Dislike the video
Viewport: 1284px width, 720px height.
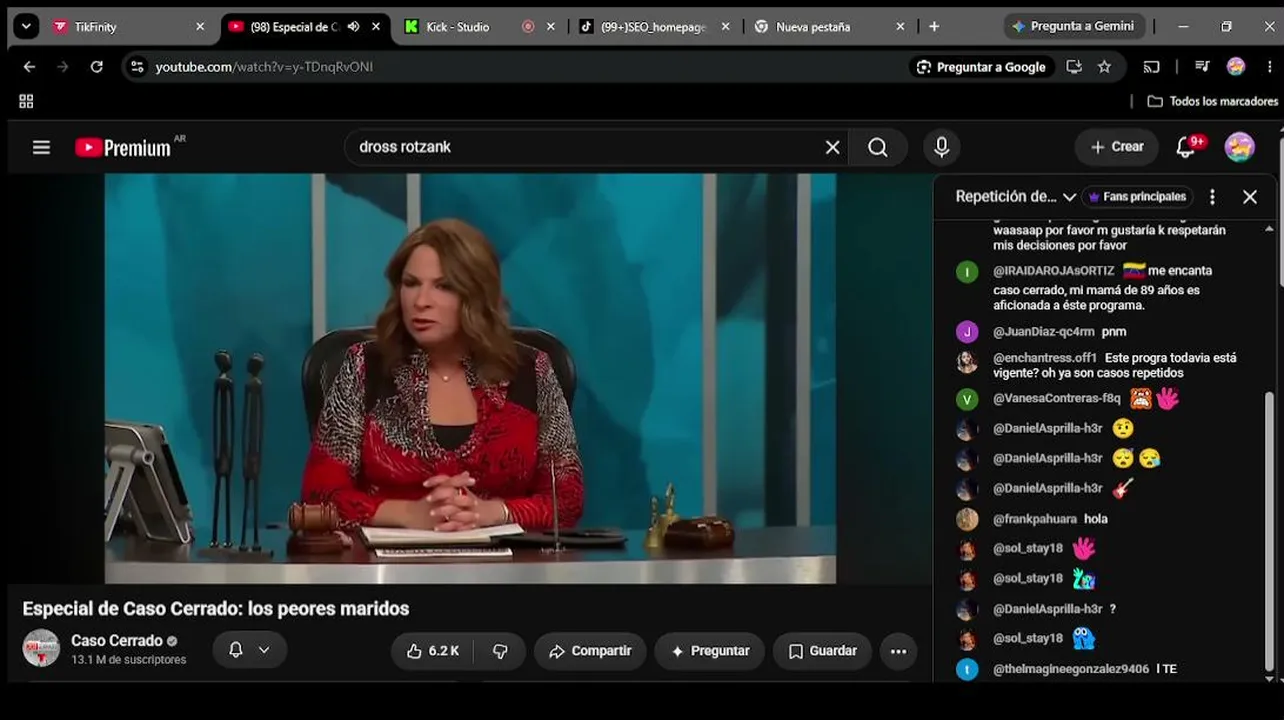coord(500,651)
